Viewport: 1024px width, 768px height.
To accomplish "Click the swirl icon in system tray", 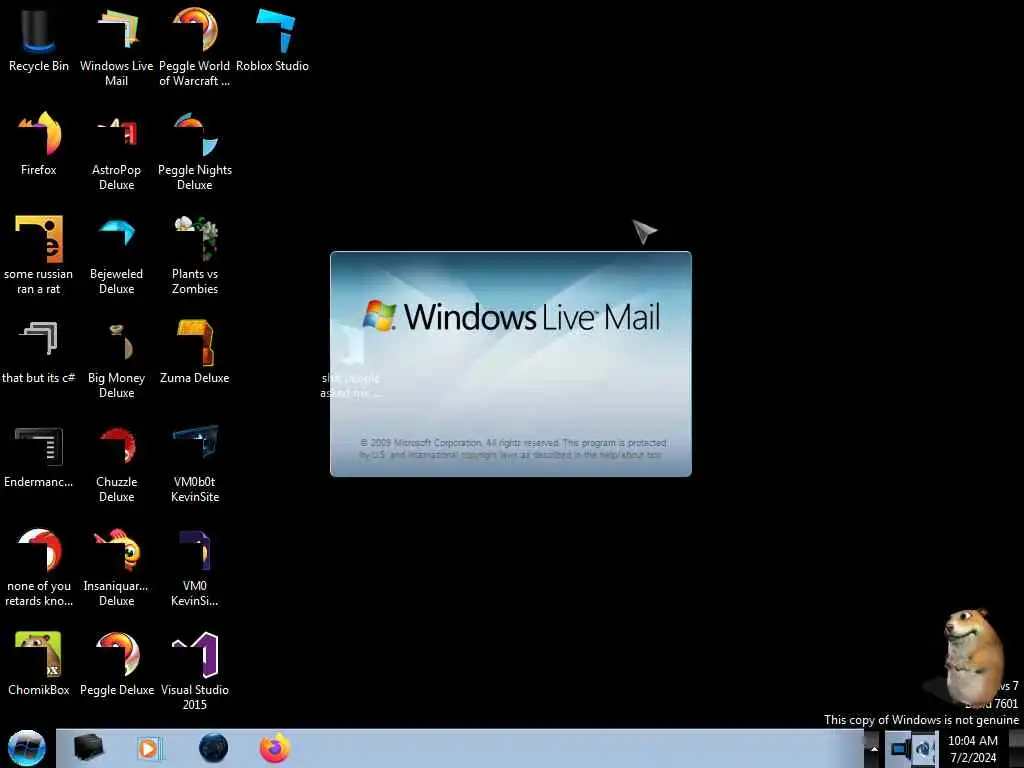I will 924,748.
